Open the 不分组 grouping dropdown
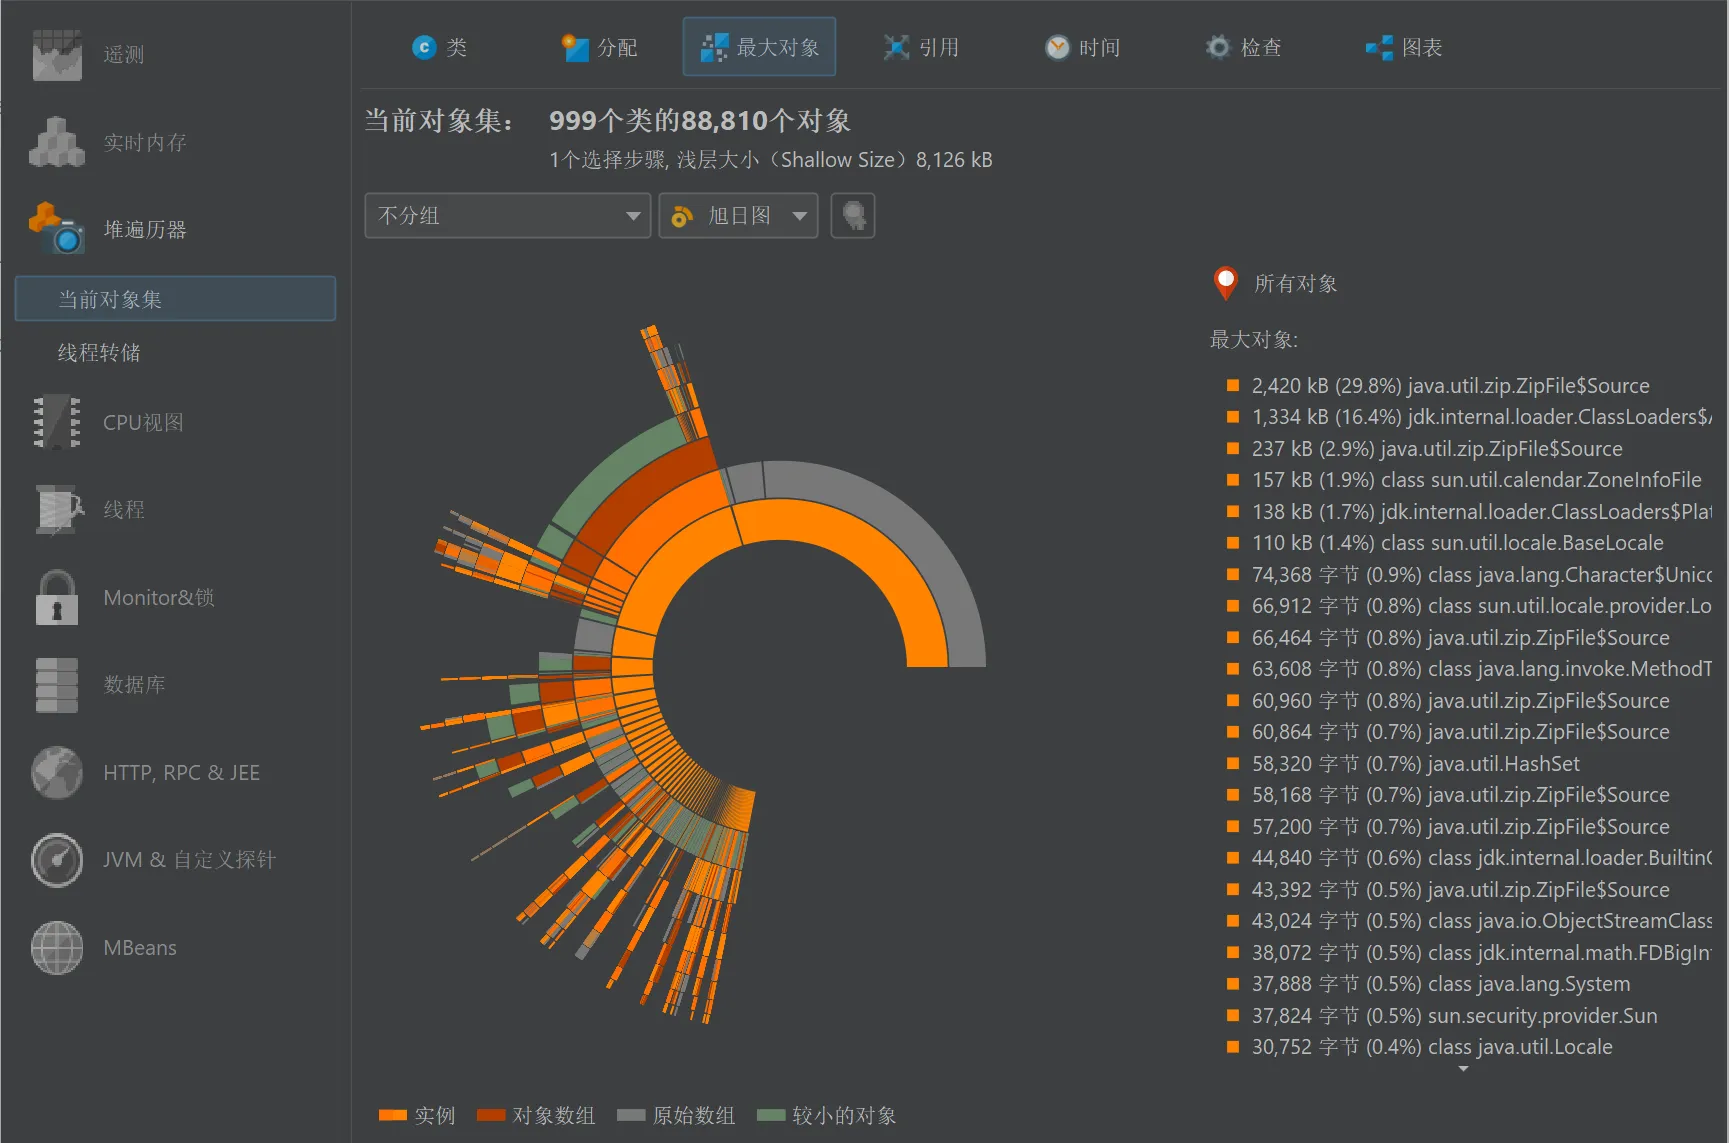The width and height of the screenshot is (1729, 1143). [506, 215]
